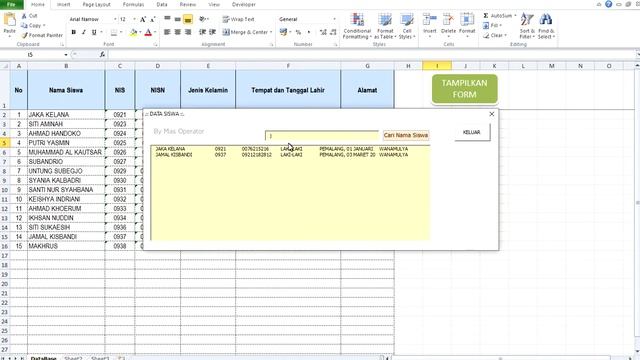Click the Fill icon in Editing group
This screenshot has height=360, width=640.
(486, 25)
